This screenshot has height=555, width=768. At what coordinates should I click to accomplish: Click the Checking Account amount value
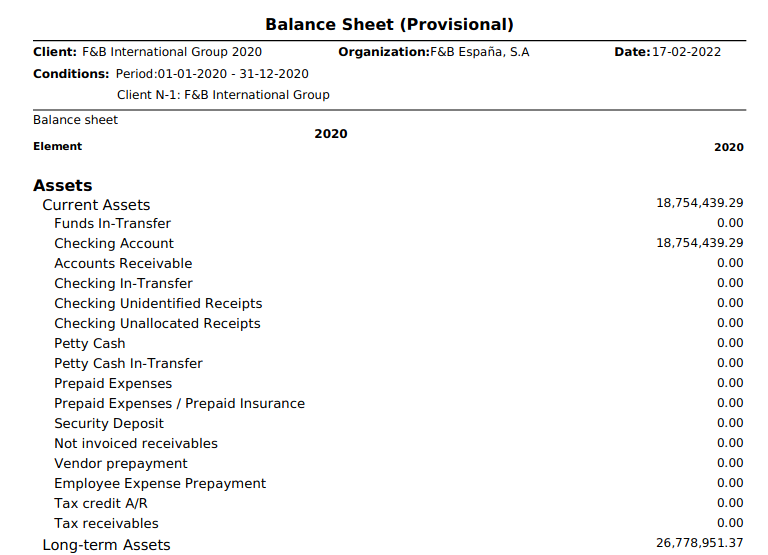coord(699,243)
